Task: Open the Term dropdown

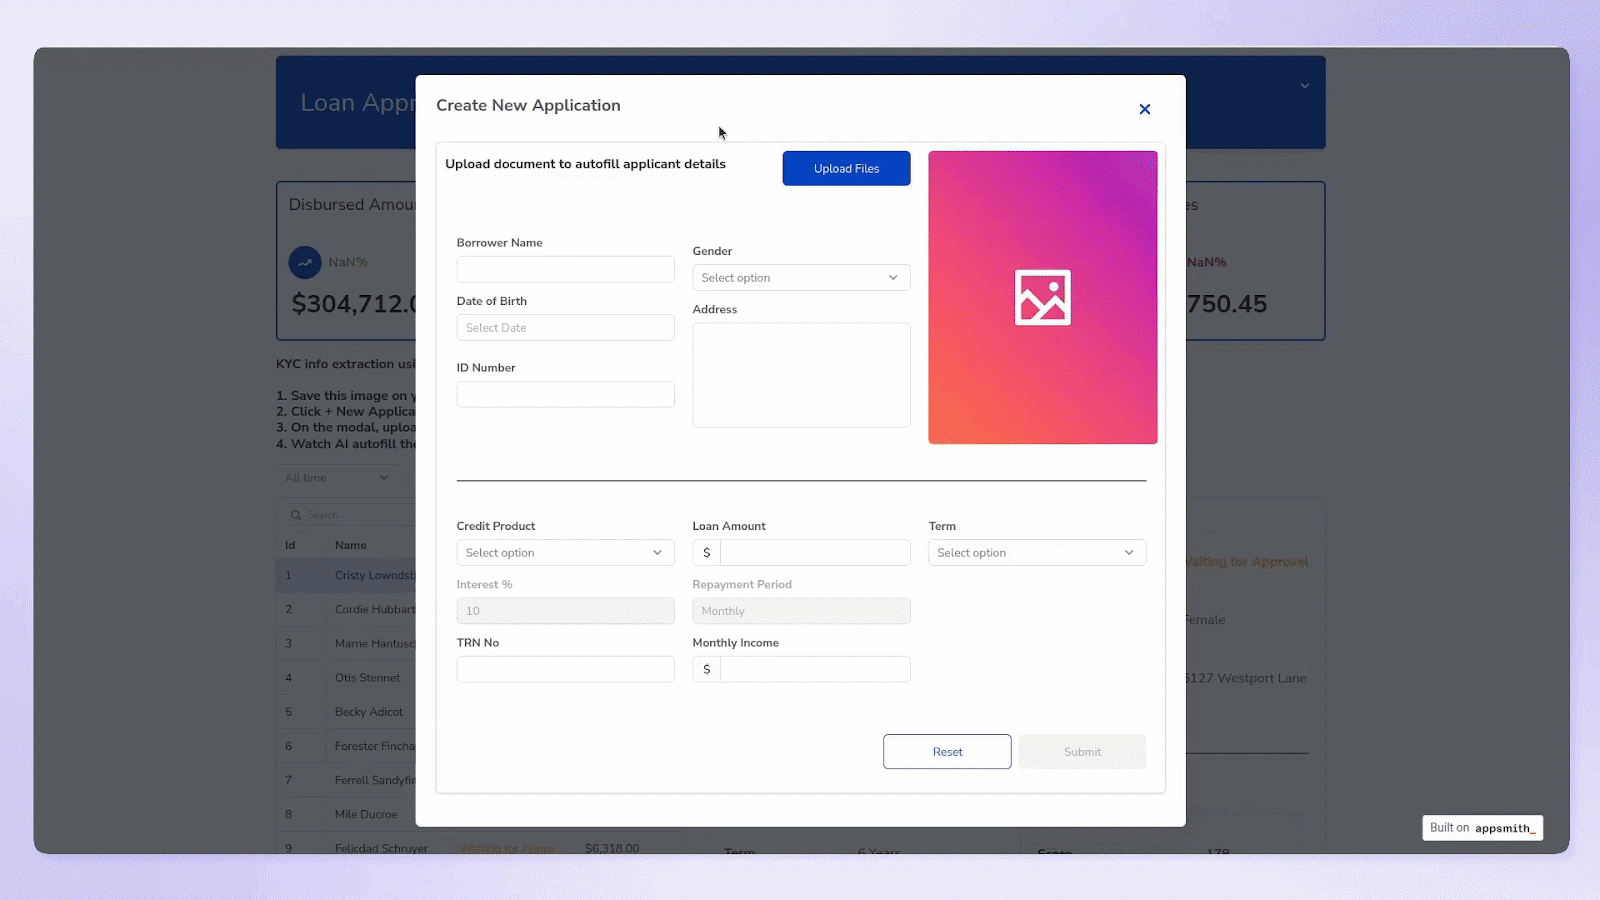Action: pos(1036,552)
